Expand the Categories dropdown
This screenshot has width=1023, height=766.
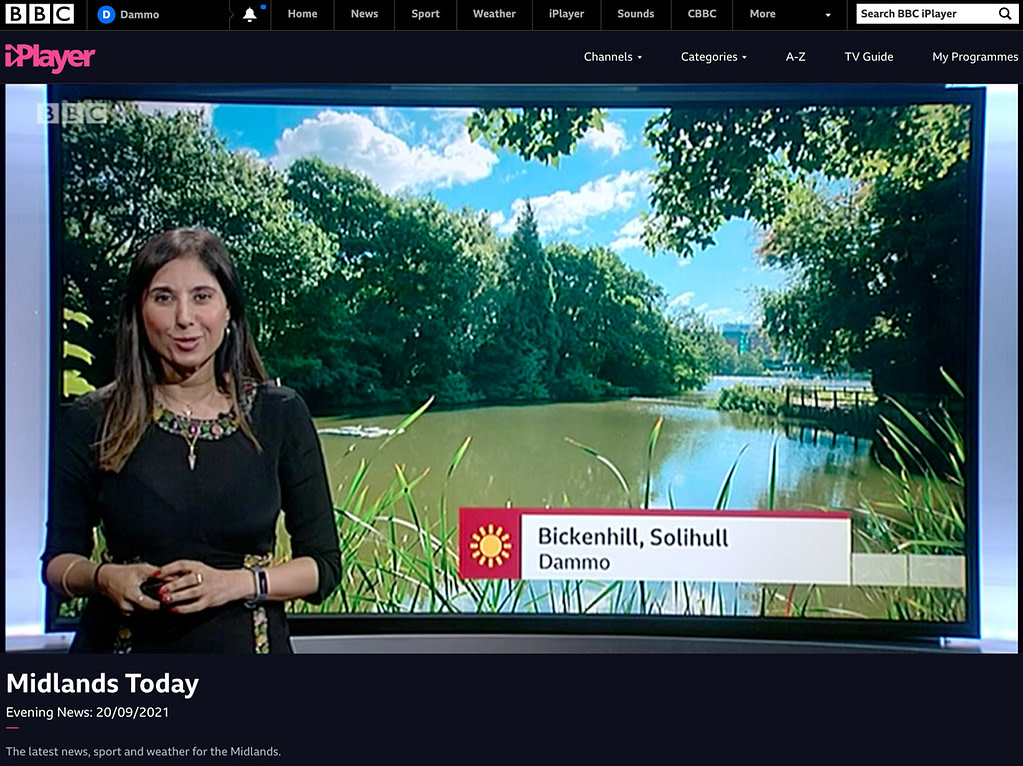click(714, 57)
